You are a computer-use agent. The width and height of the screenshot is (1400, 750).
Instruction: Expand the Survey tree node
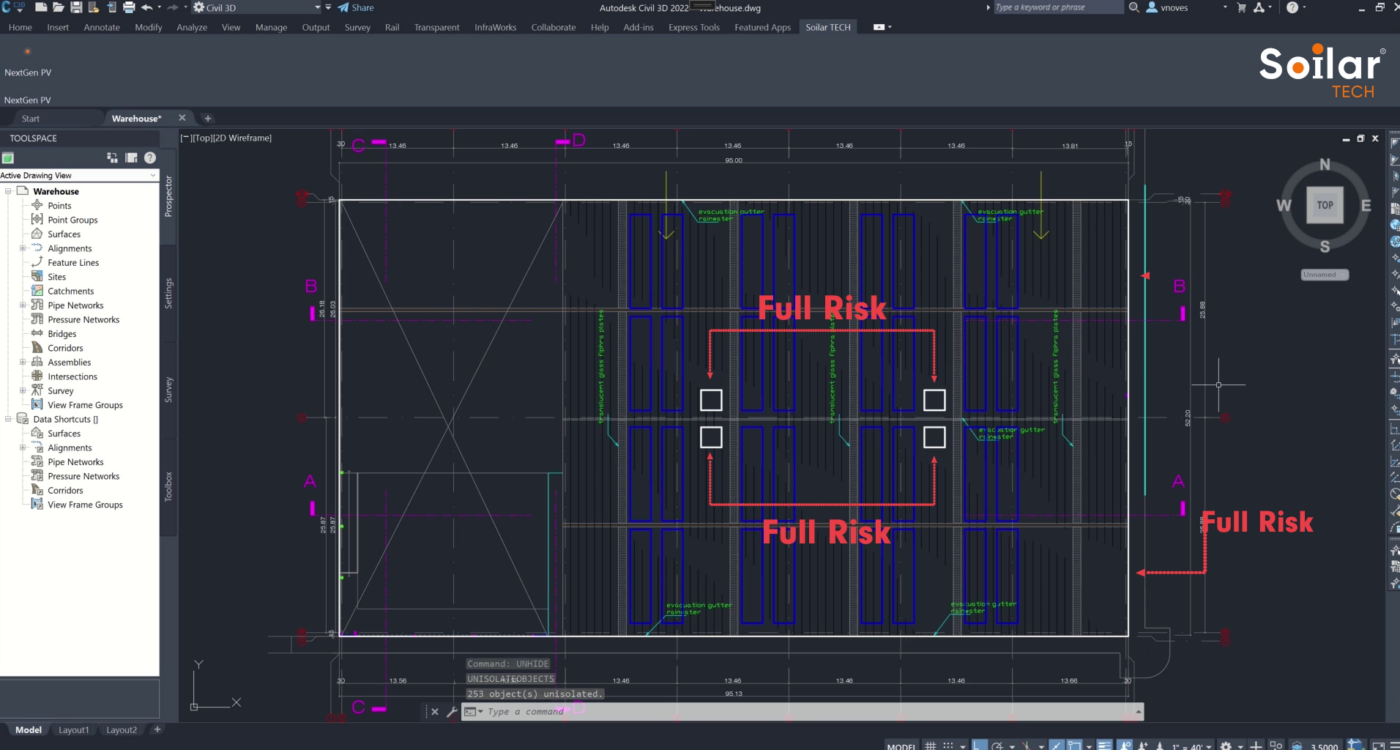(23, 391)
